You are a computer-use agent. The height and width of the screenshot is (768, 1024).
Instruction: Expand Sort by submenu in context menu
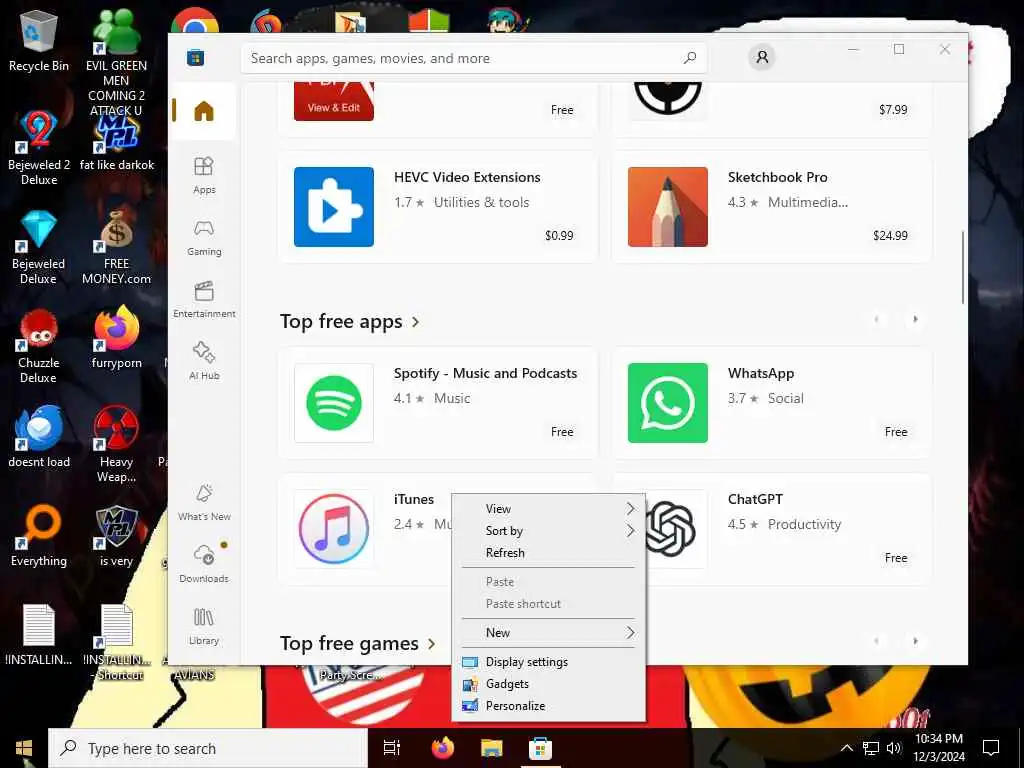[548, 531]
